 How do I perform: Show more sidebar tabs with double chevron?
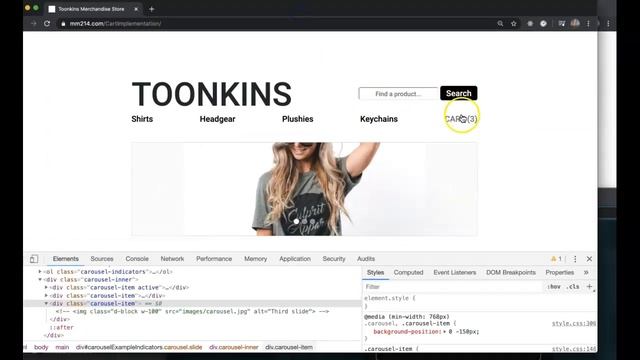pyautogui.click(x=586, y=272)
